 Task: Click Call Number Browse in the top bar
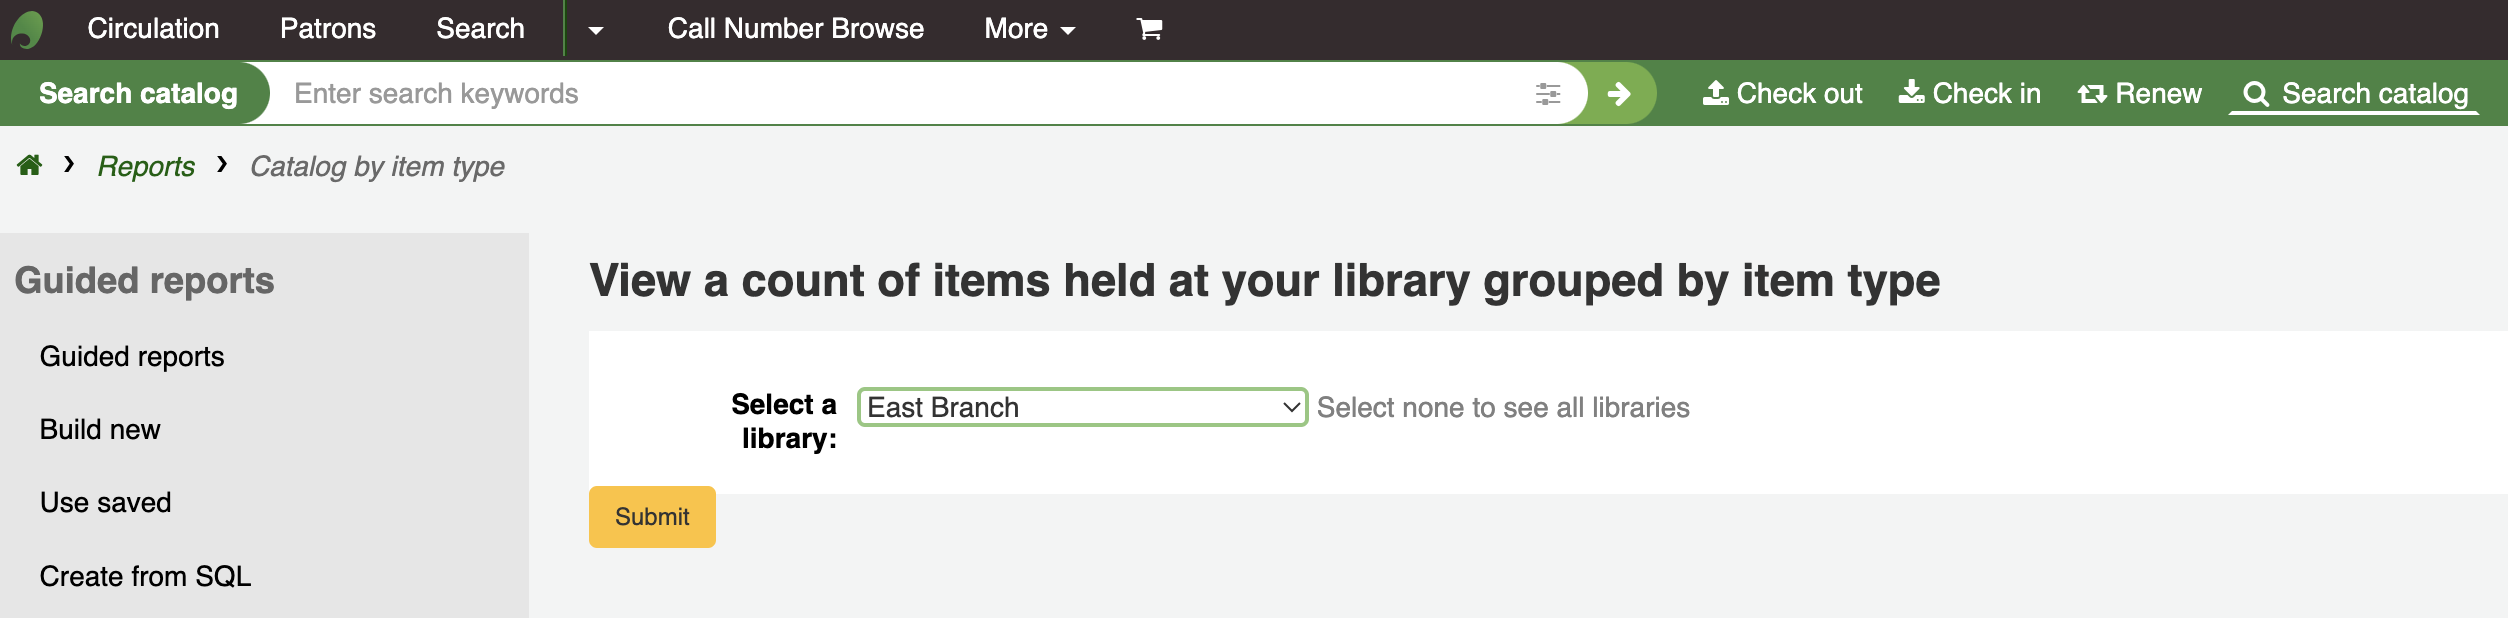point(795,29)
